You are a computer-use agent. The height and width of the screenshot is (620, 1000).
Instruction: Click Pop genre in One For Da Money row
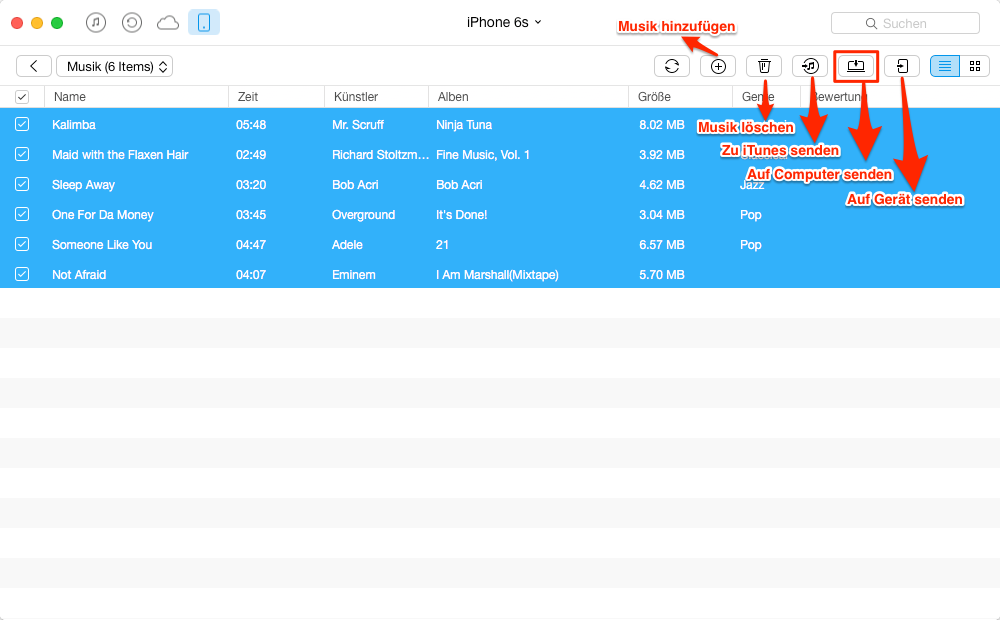pyautogui.click(x=751, y=215)
